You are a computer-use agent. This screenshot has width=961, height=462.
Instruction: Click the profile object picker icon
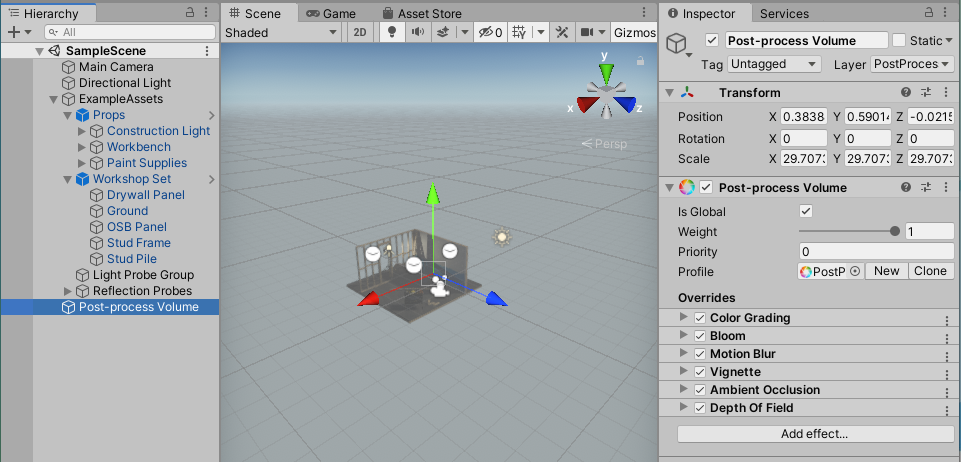[855, 271]
